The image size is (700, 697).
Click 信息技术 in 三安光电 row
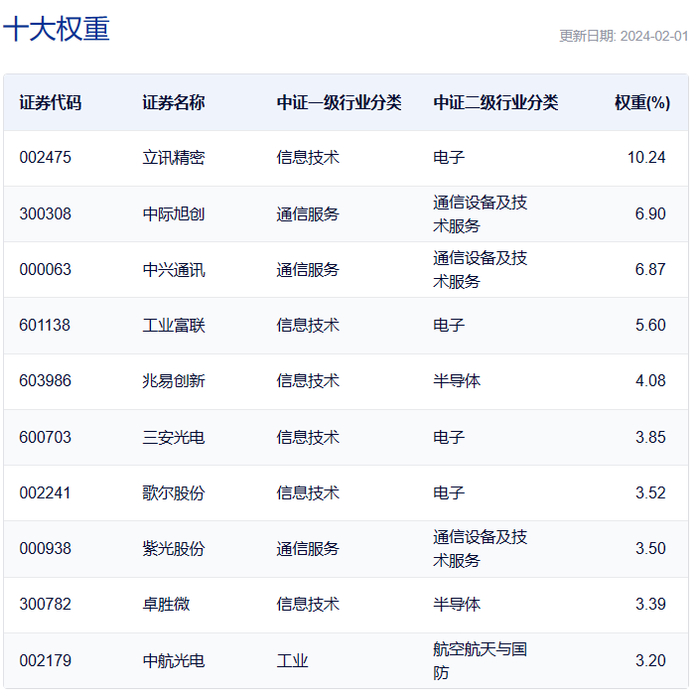(x=308, y=437)
